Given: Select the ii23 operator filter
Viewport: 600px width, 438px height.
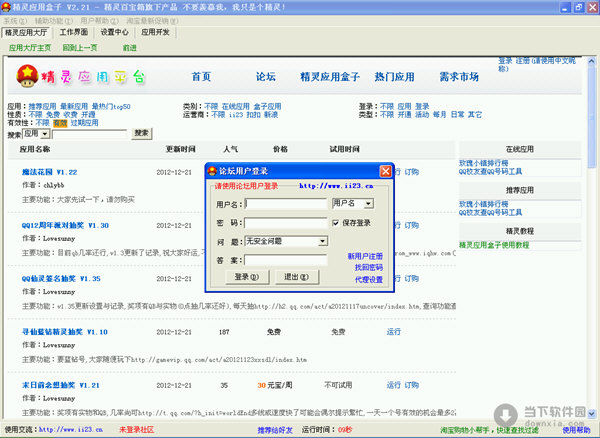Looking at the screenshot, I should [236, 114].
